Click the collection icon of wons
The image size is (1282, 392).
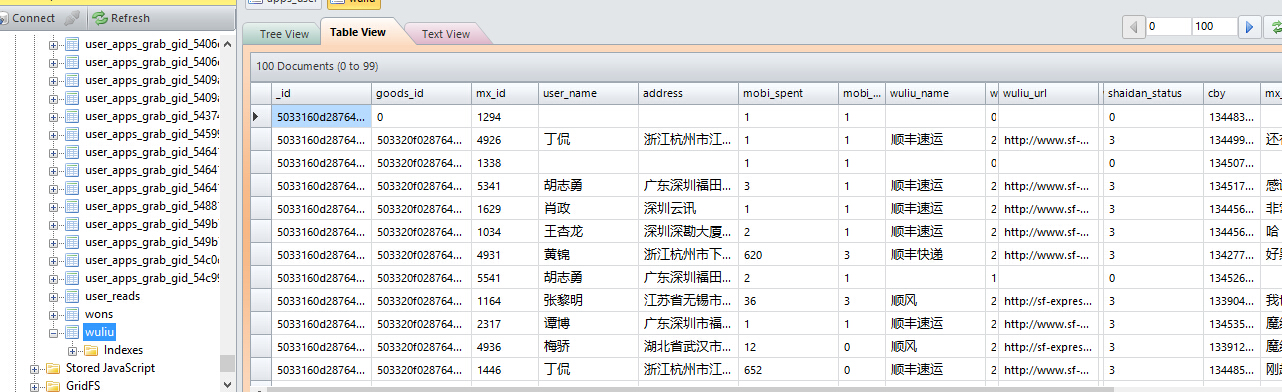click(x=72, y=314)
